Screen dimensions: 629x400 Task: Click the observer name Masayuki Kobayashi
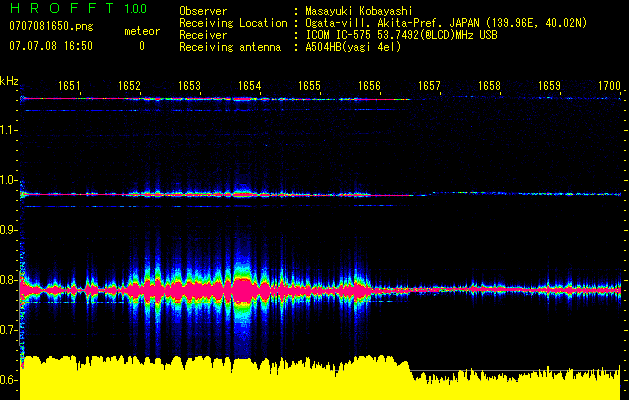tap(359, 11)
